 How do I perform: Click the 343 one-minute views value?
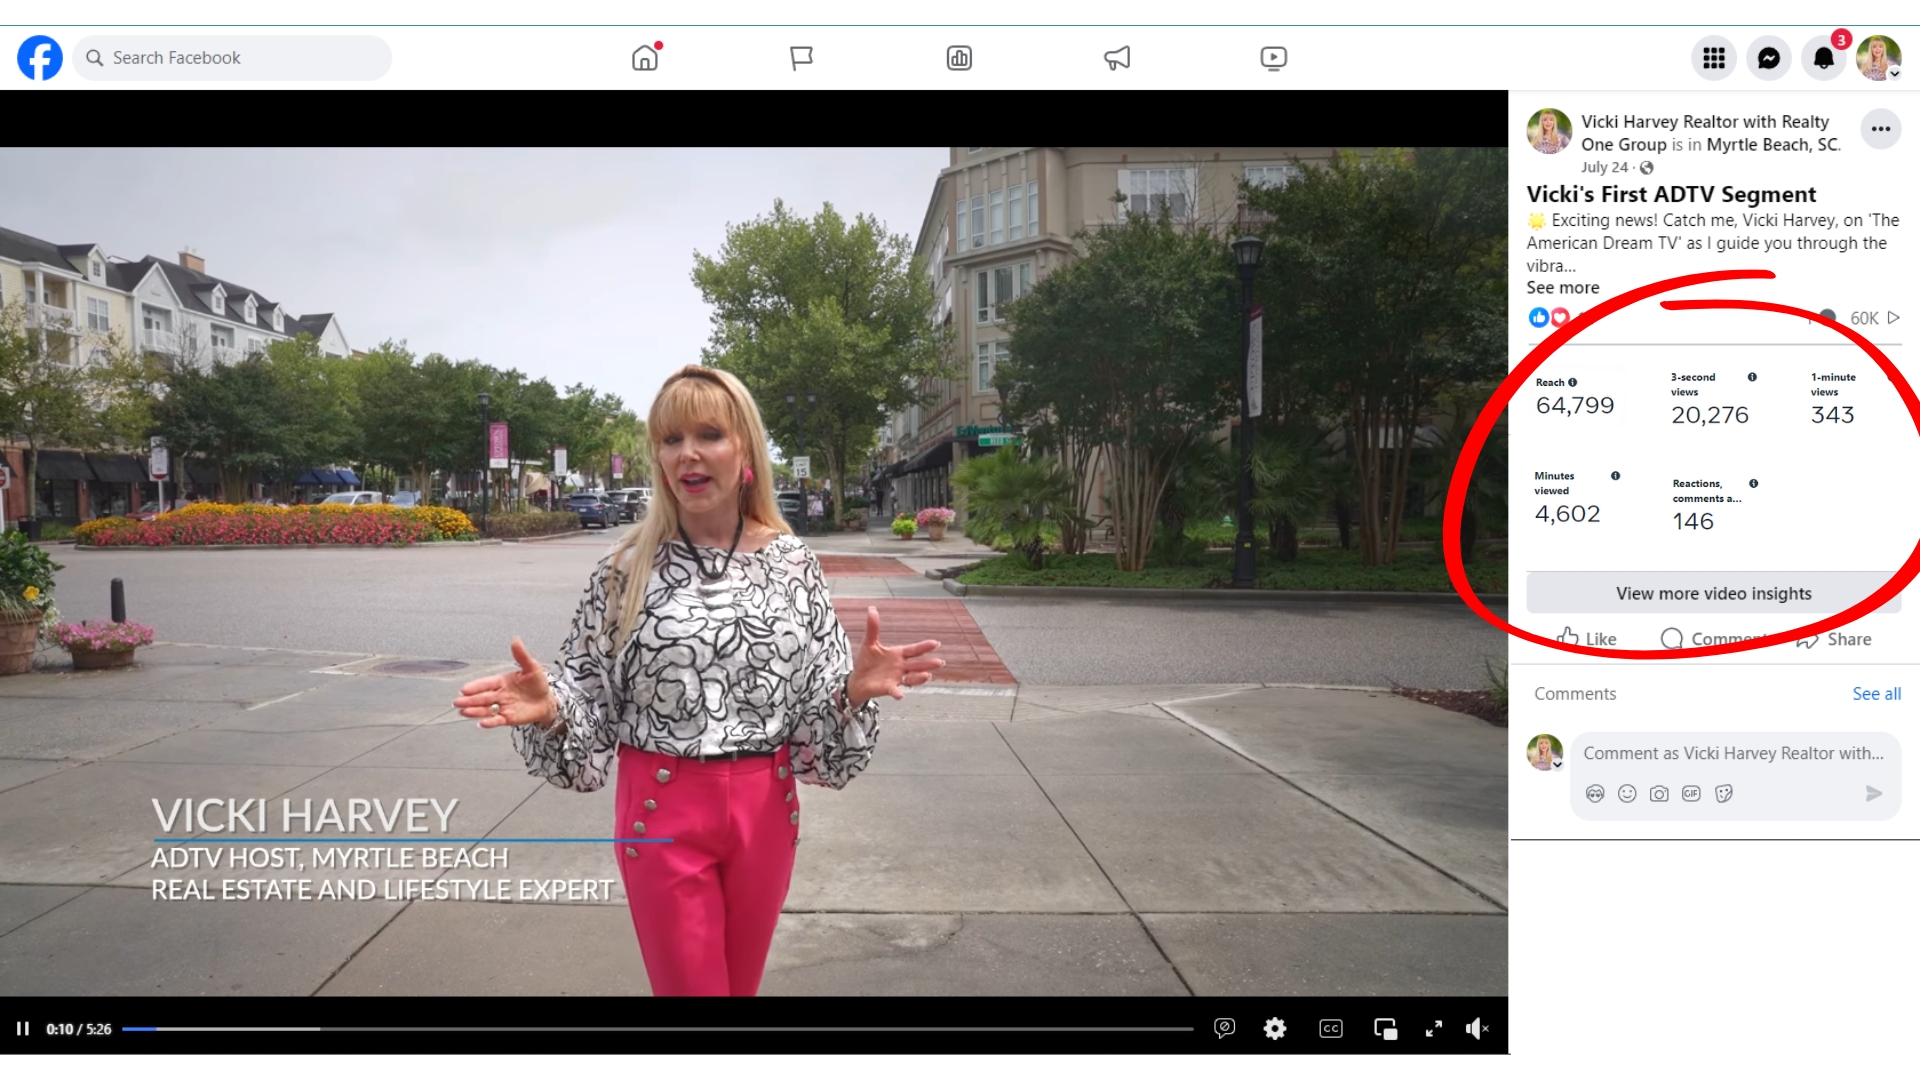(x=1832, y=415)
